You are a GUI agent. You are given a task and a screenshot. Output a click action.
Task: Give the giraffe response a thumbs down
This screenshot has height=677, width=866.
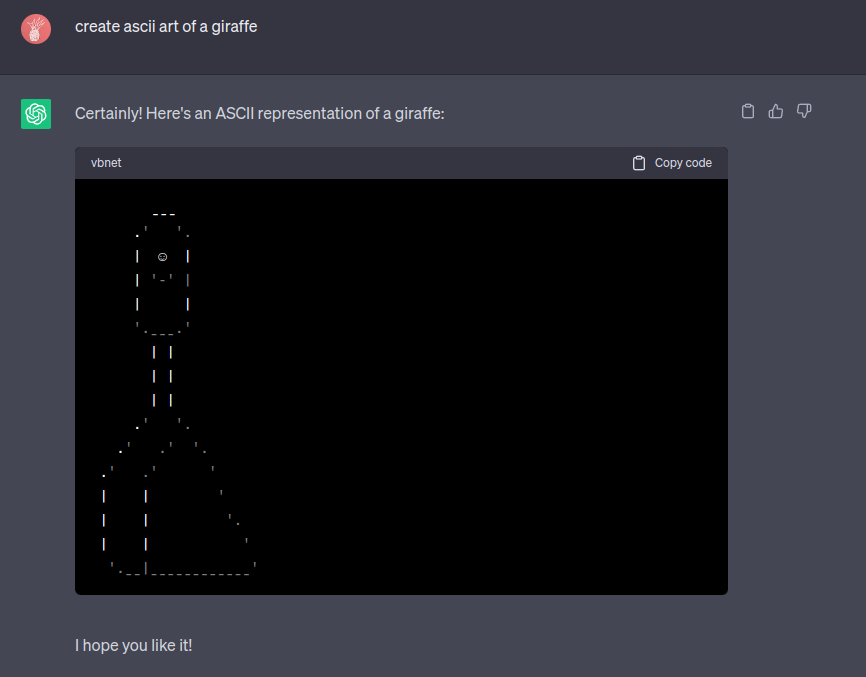(804, 111)
